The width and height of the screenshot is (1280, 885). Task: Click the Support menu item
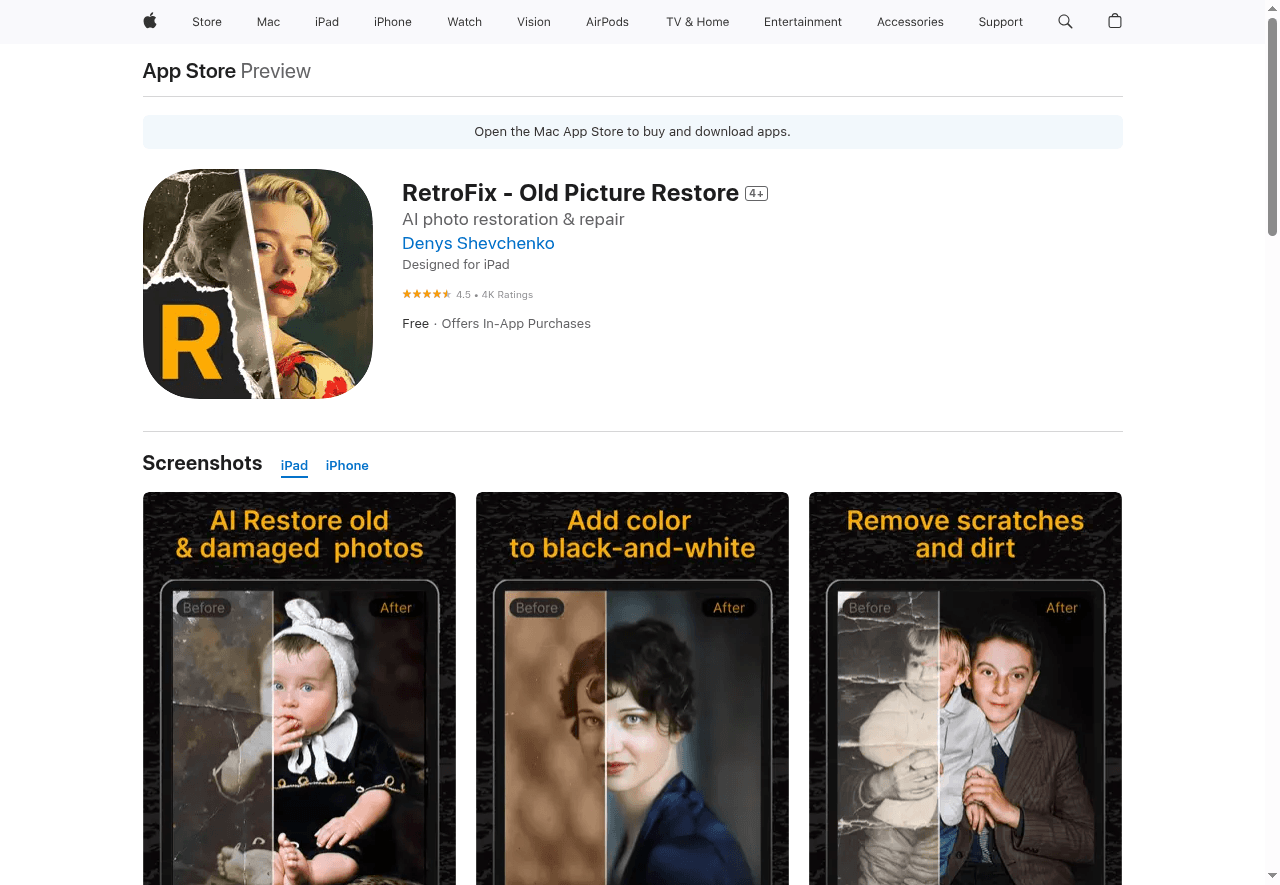coord(1000,21)
